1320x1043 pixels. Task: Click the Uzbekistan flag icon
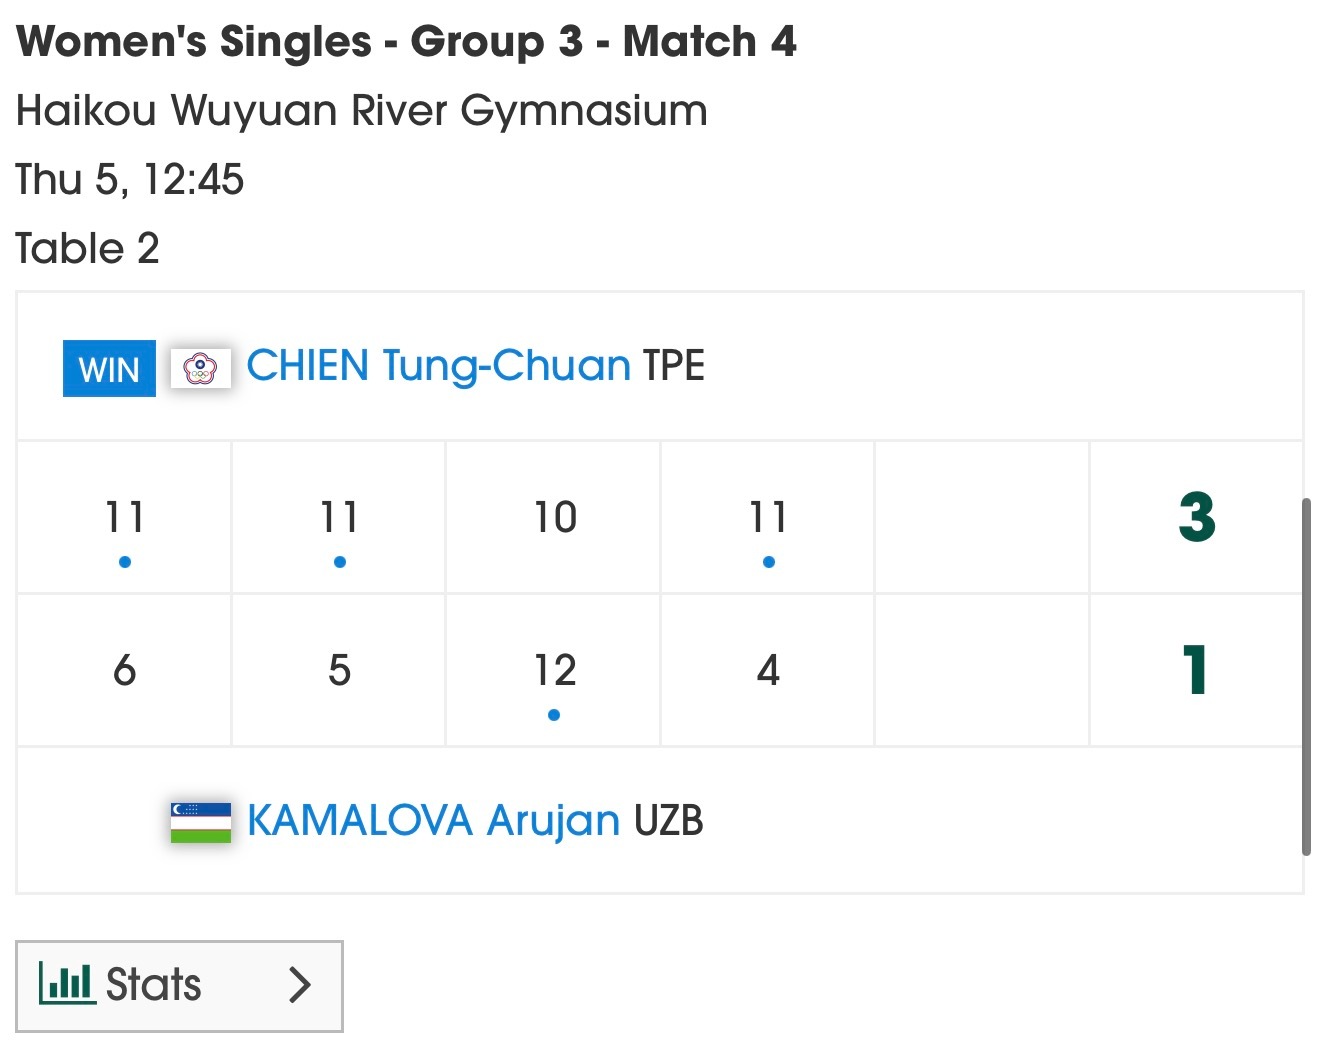click(x=201, y=822)
